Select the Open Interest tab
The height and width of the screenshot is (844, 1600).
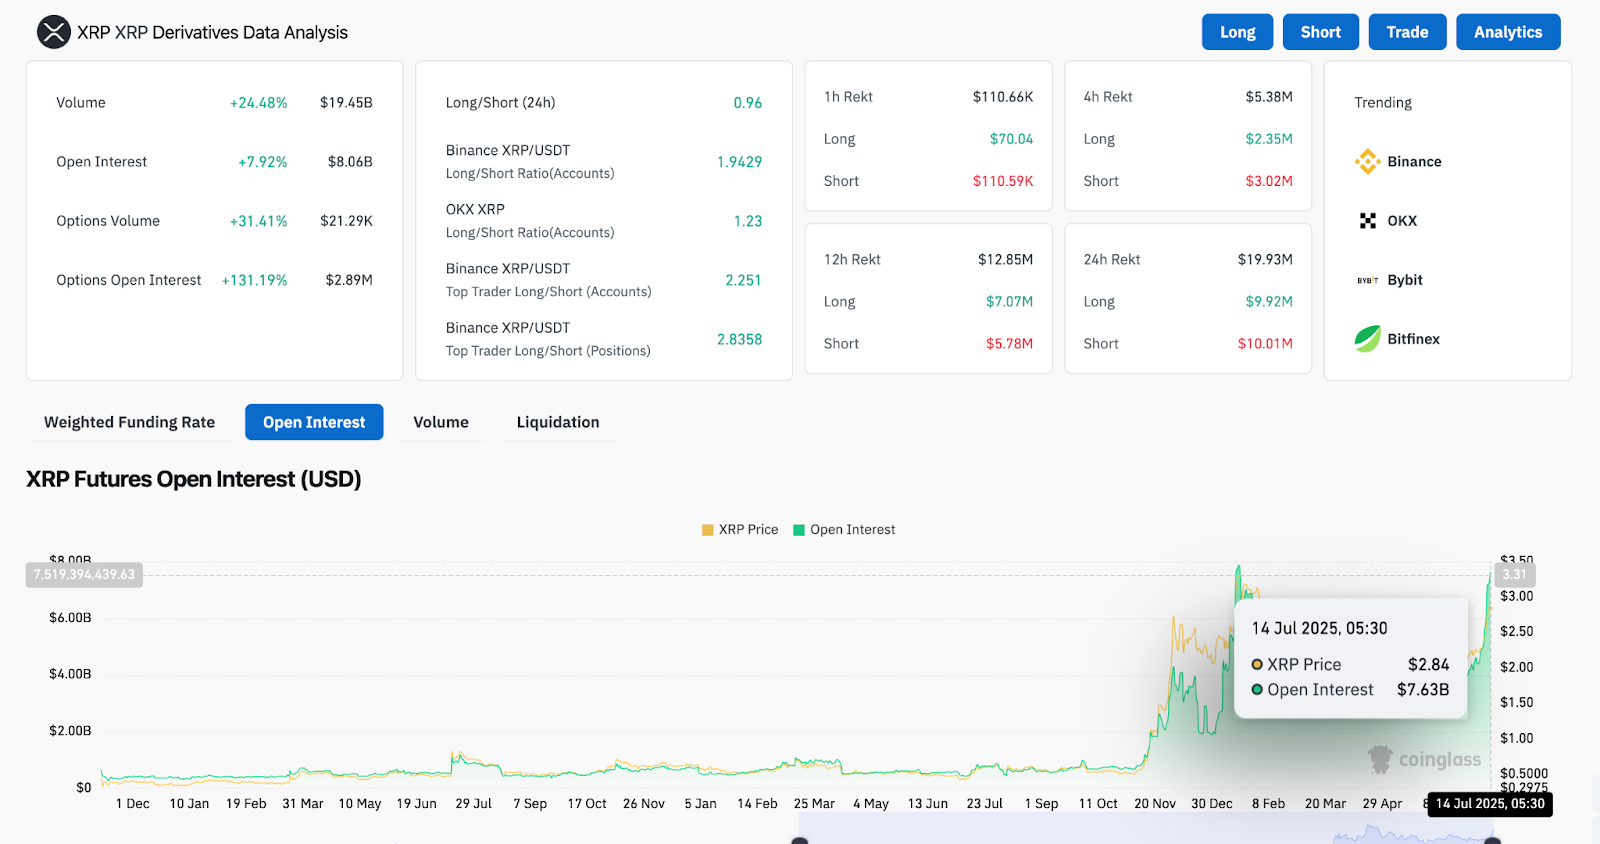coord(314,422)
